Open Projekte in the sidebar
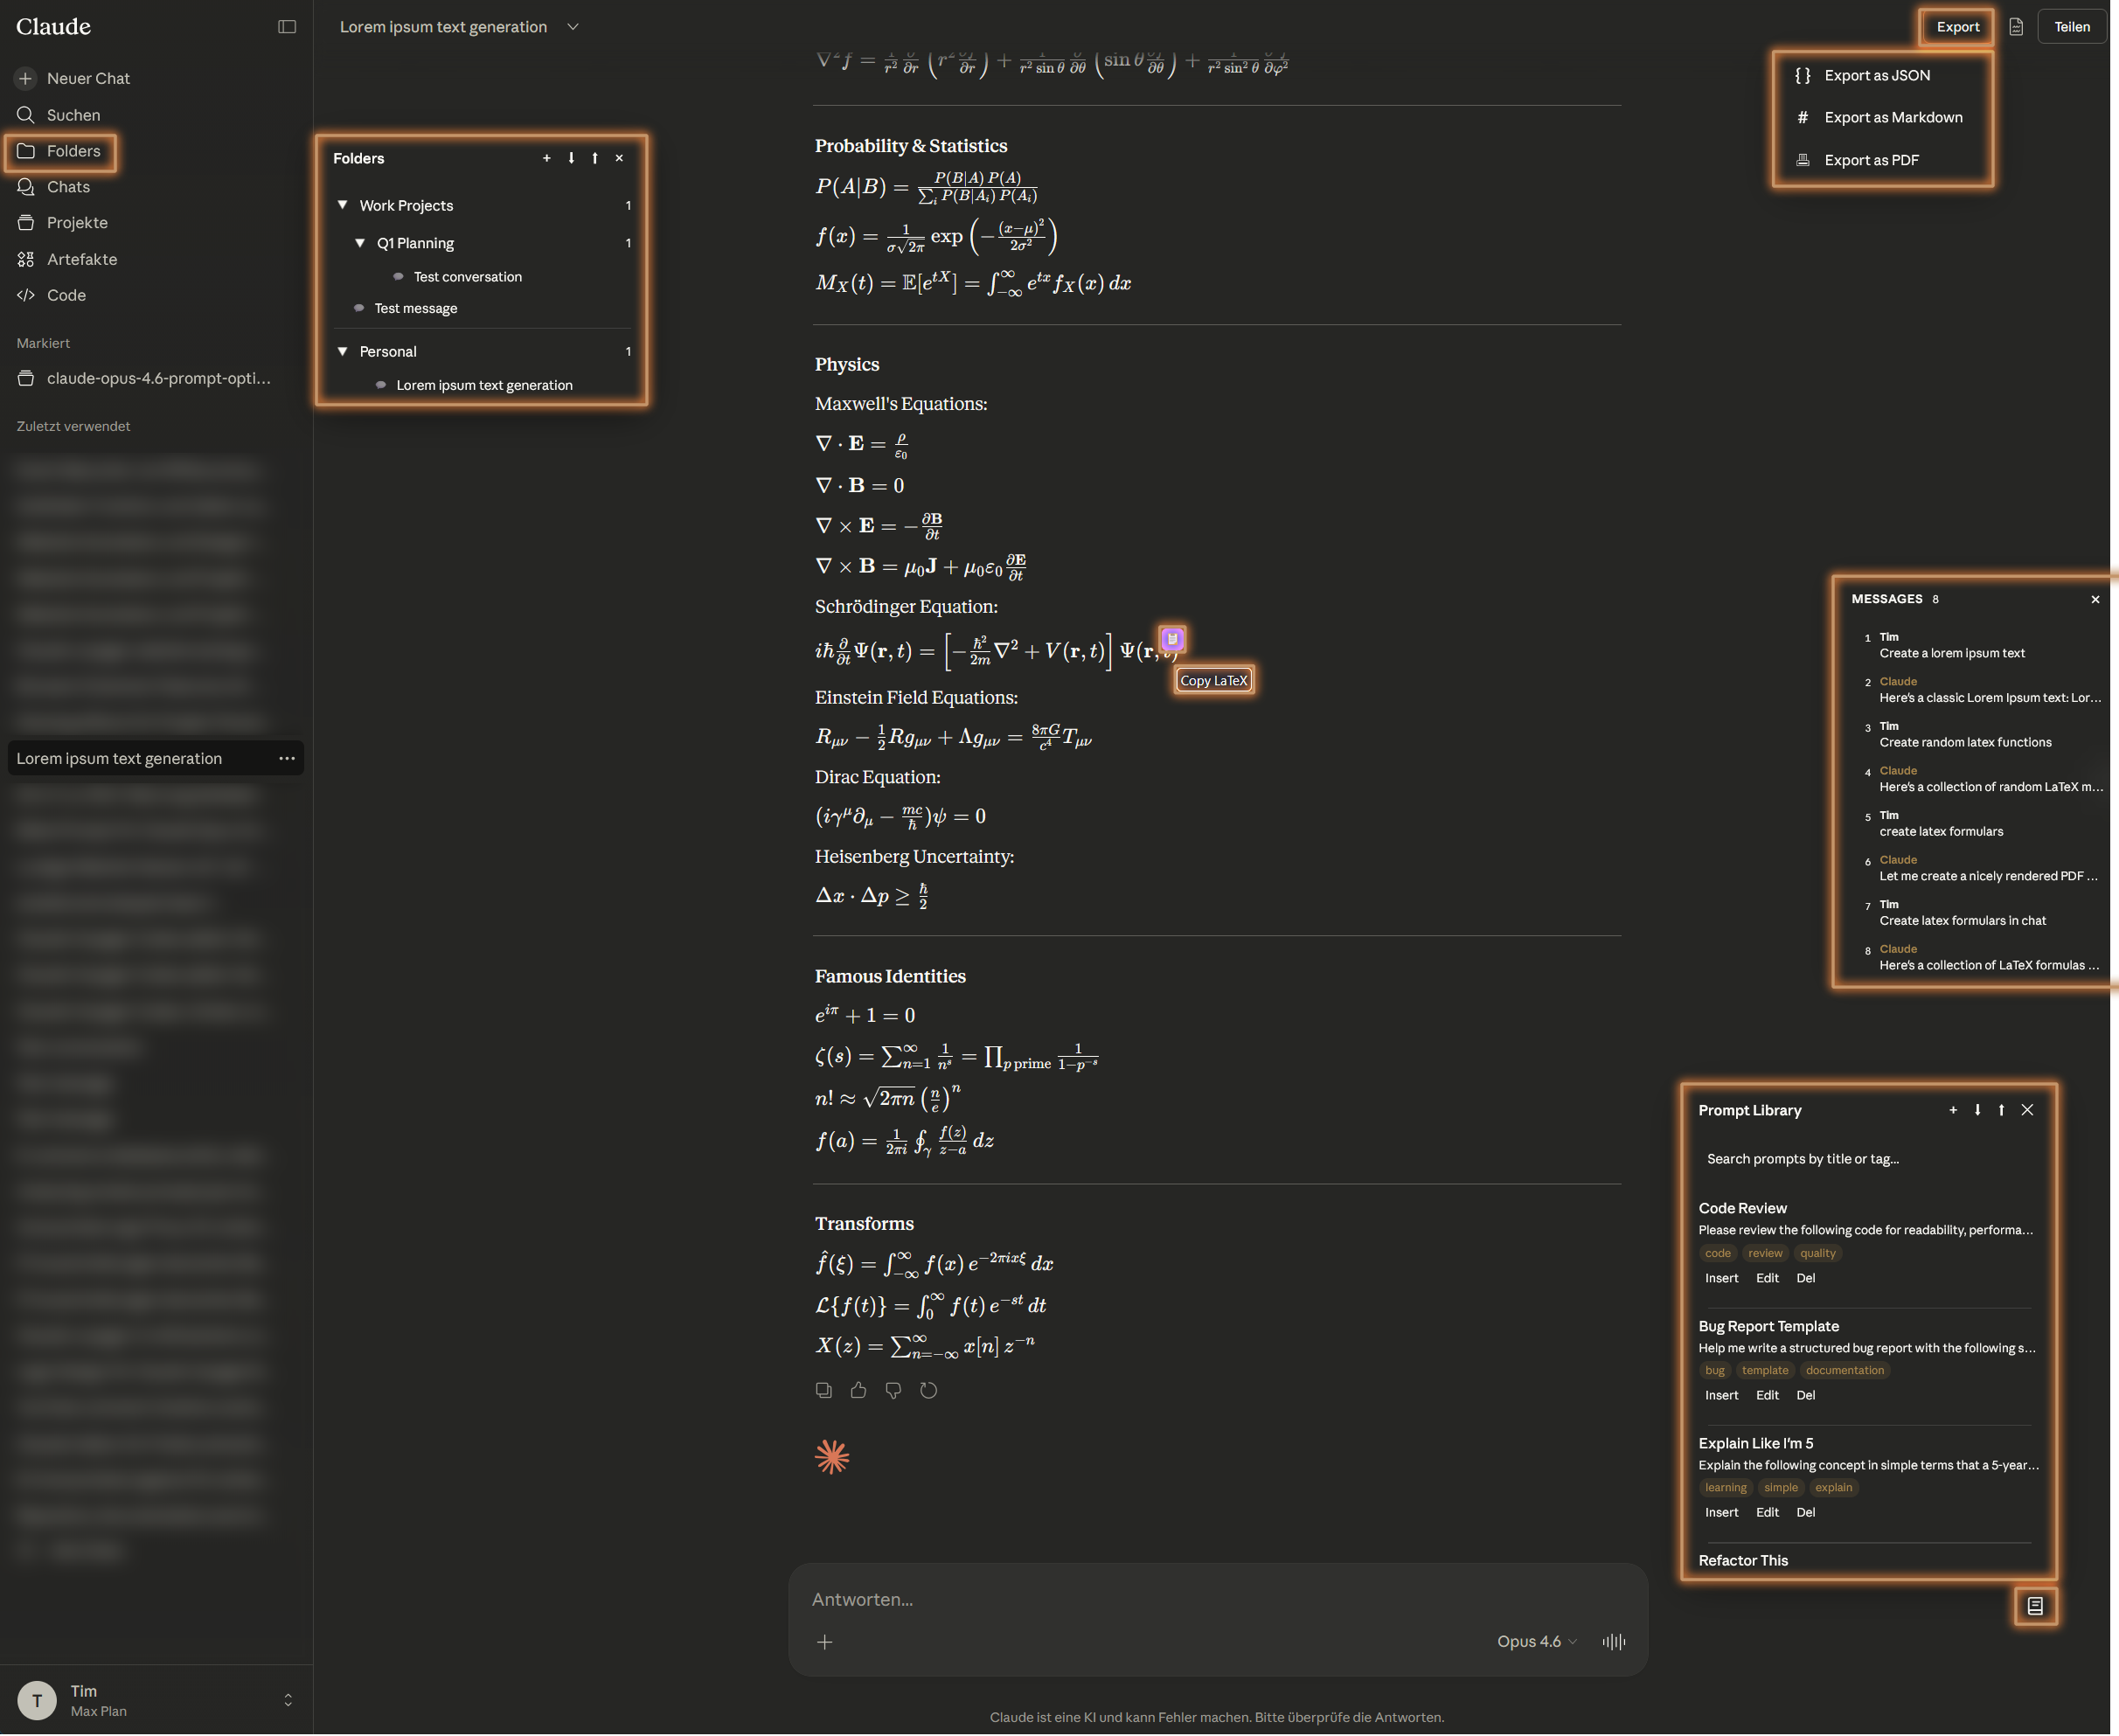Viewport: 2119px width, 1736px height. [x=62, y=223]
